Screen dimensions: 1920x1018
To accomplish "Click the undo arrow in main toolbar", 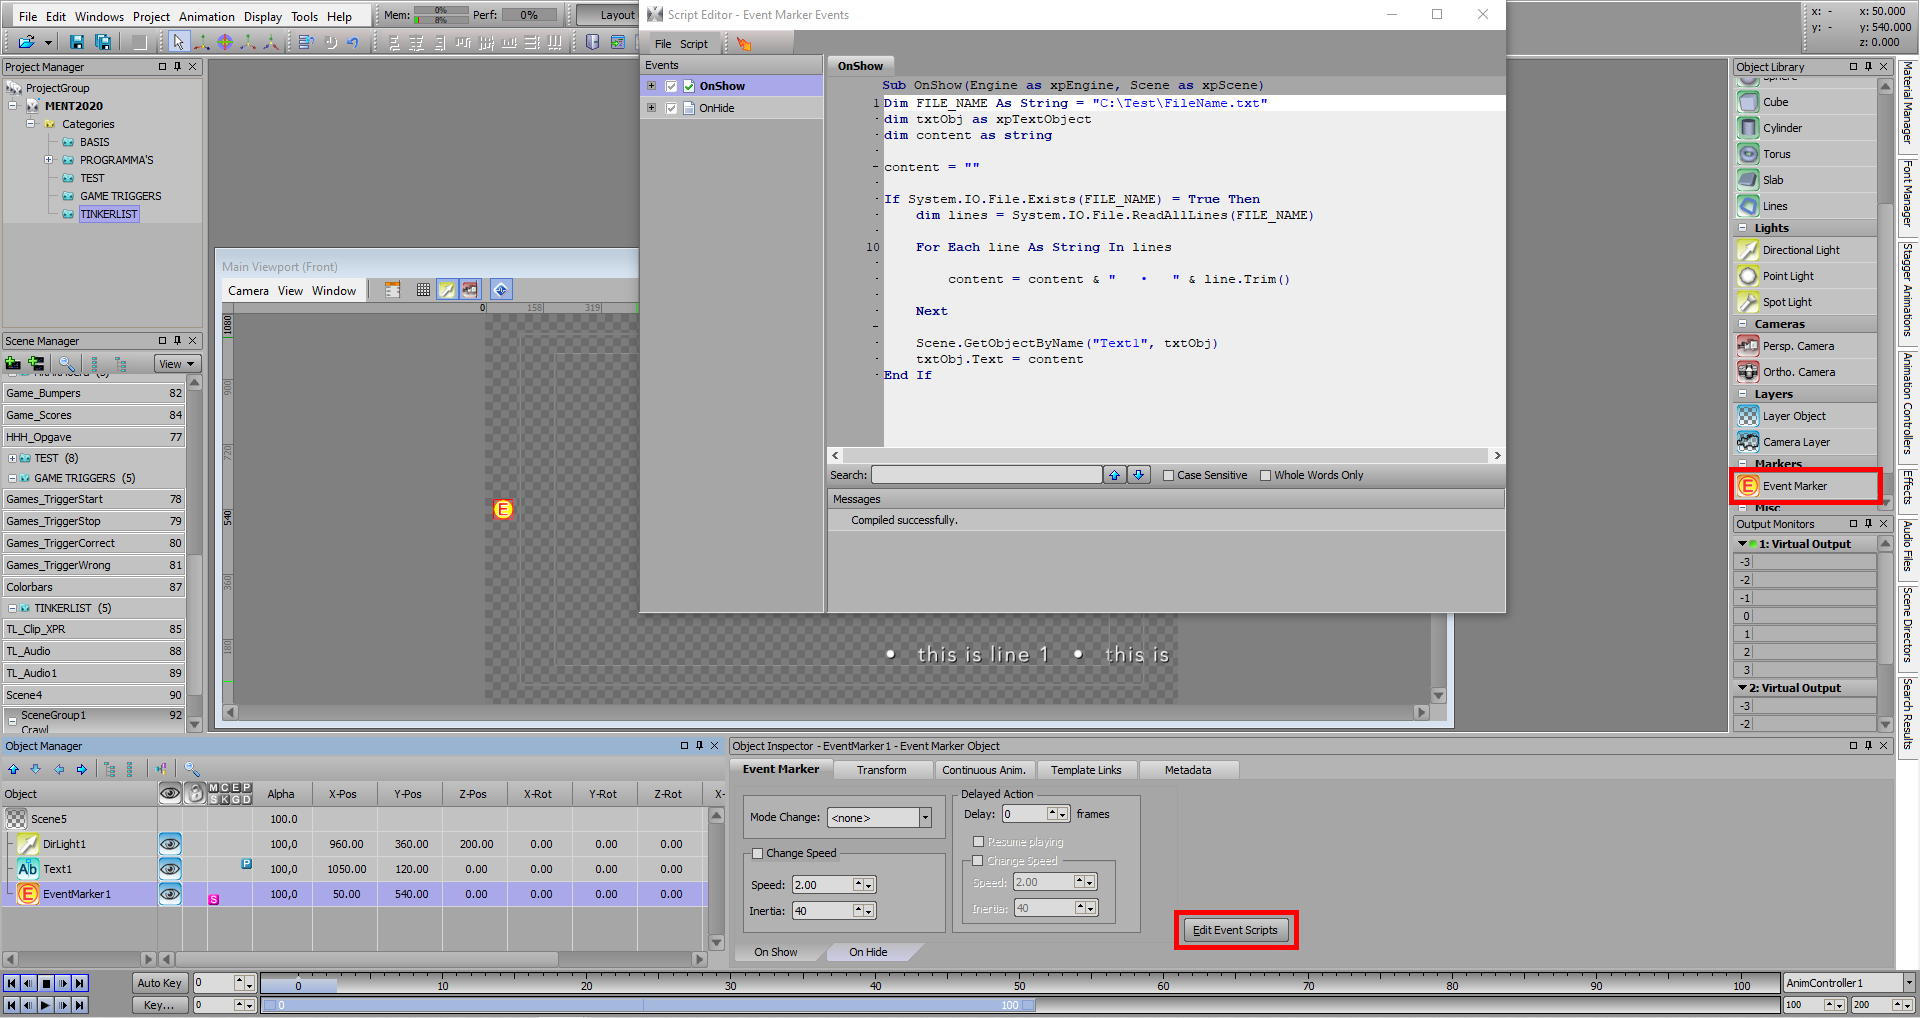I will [353, 42].
